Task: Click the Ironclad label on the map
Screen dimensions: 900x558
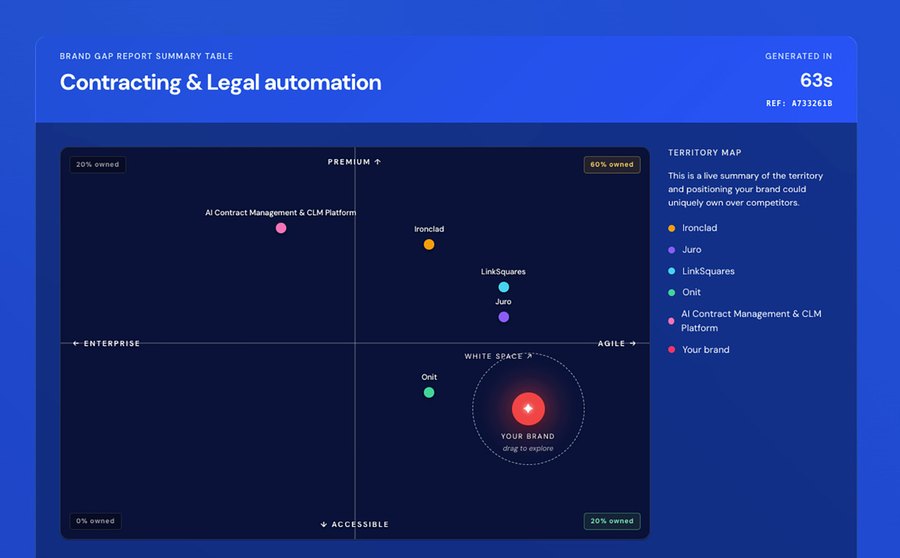Action: click(429, 229)
